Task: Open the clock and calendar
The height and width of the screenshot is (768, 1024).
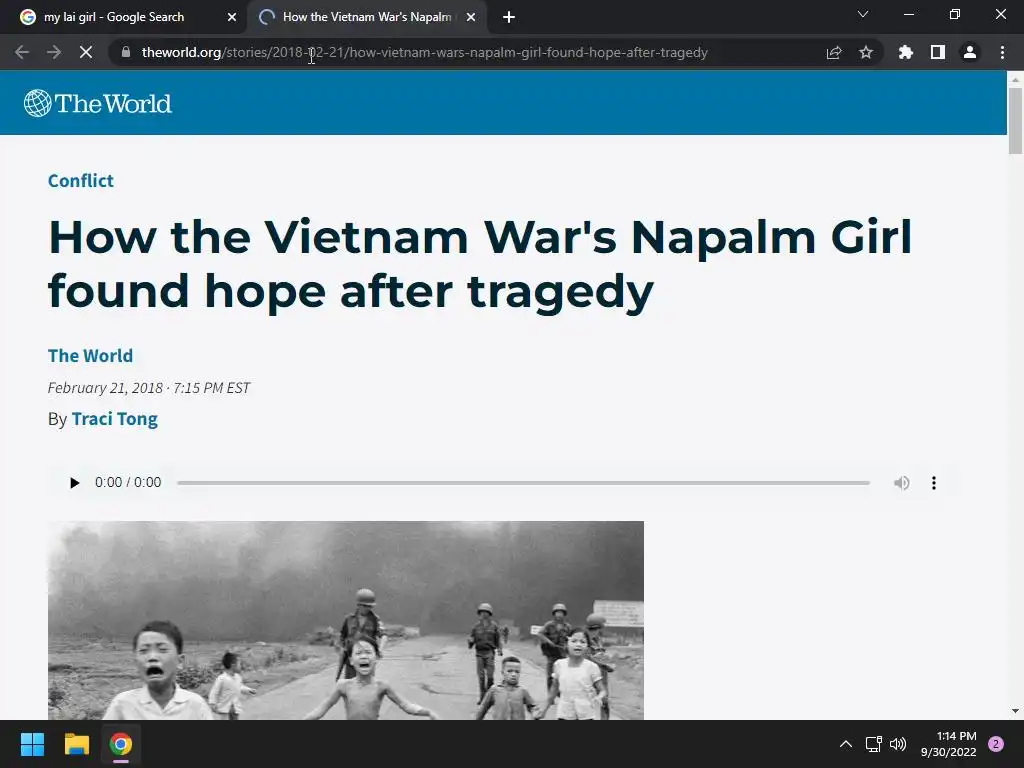Action: click(x=948, y=744)
